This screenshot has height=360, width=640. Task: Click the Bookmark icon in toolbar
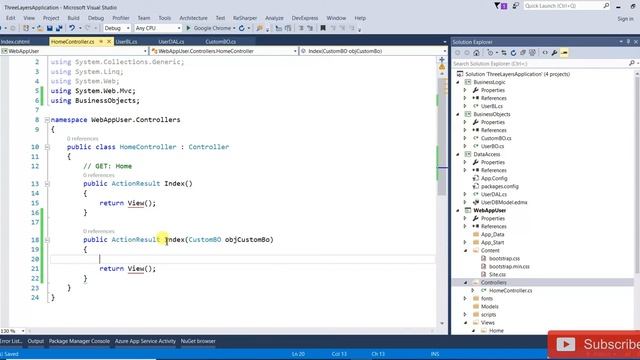323,28
